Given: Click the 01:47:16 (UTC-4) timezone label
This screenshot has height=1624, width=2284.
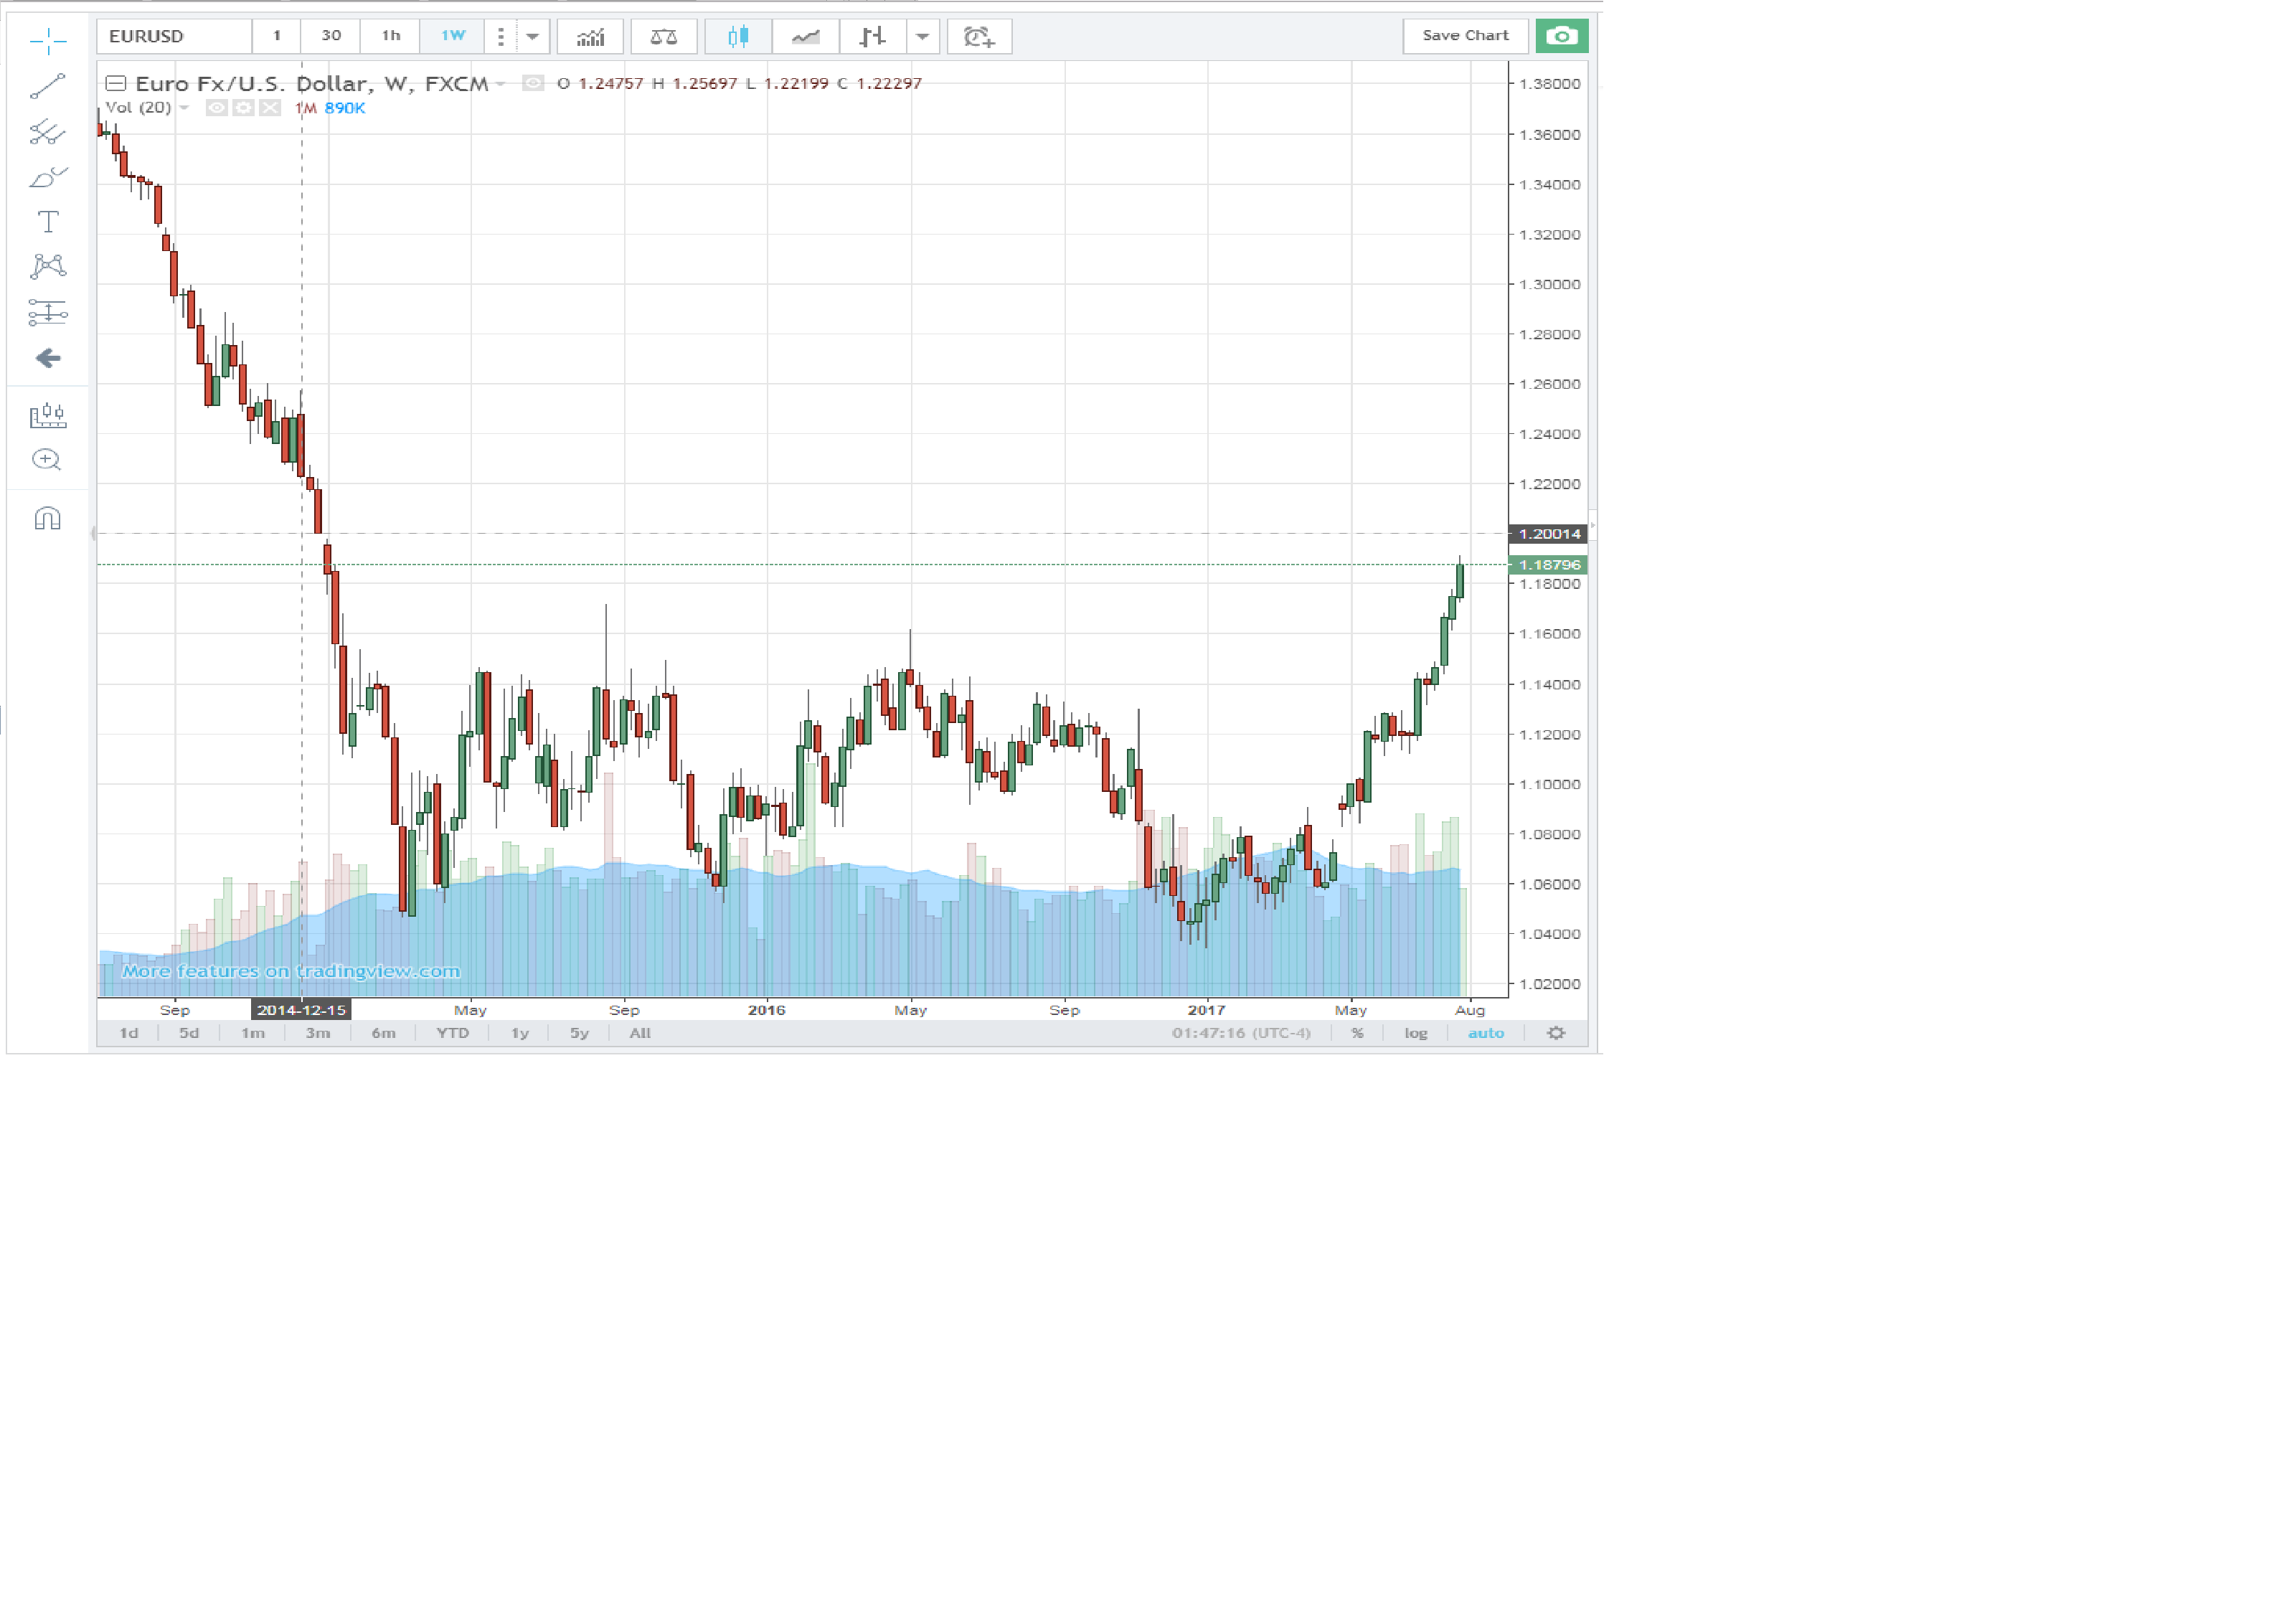Looking at the screenshot, I should point(1241,1033).
